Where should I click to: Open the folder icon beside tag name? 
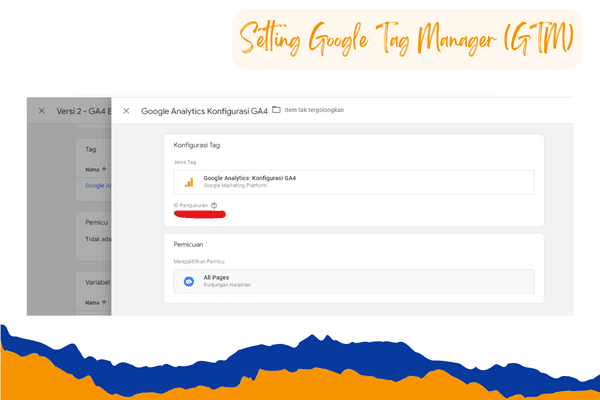[x=276, y=110]
